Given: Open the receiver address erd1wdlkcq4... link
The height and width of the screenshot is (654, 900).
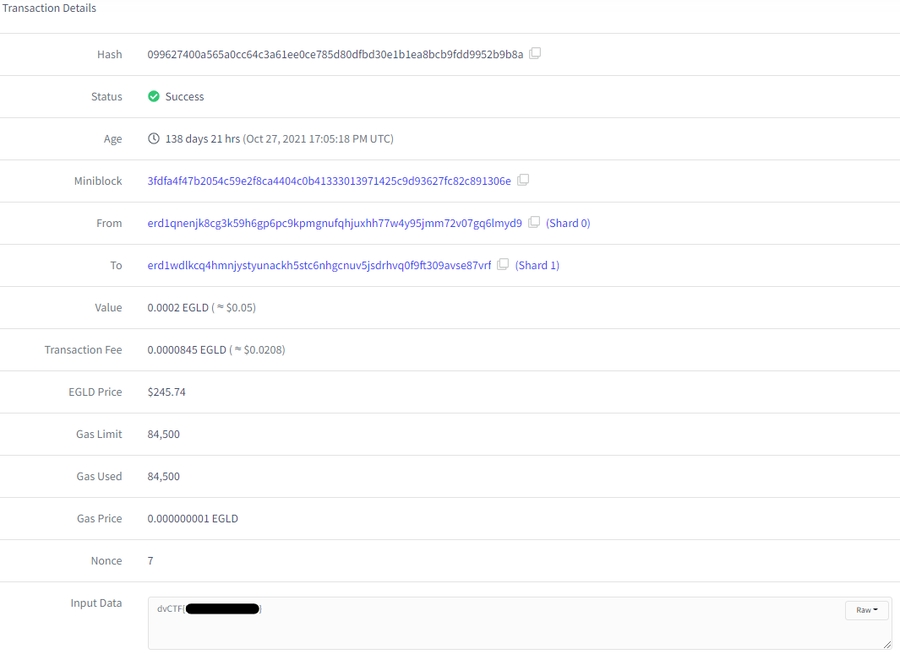Looking at the screenshot, I should 319,265.
